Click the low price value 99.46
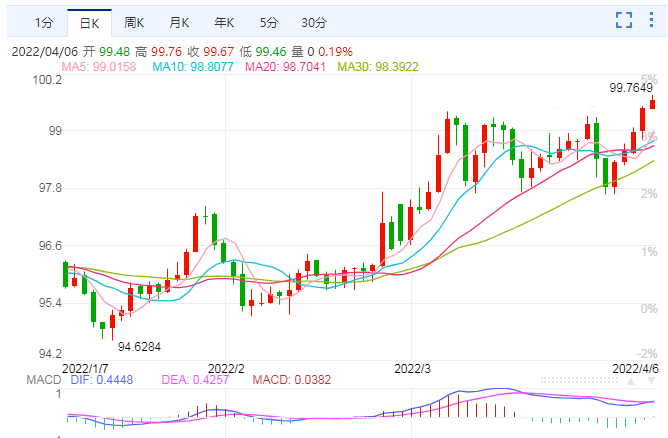The height and width of the screenshot is (438, 668). click(x=271, y=52)
